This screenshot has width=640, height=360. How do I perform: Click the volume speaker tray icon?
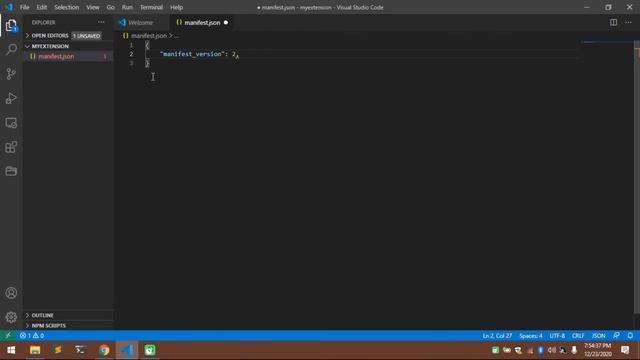pos(551,350)
